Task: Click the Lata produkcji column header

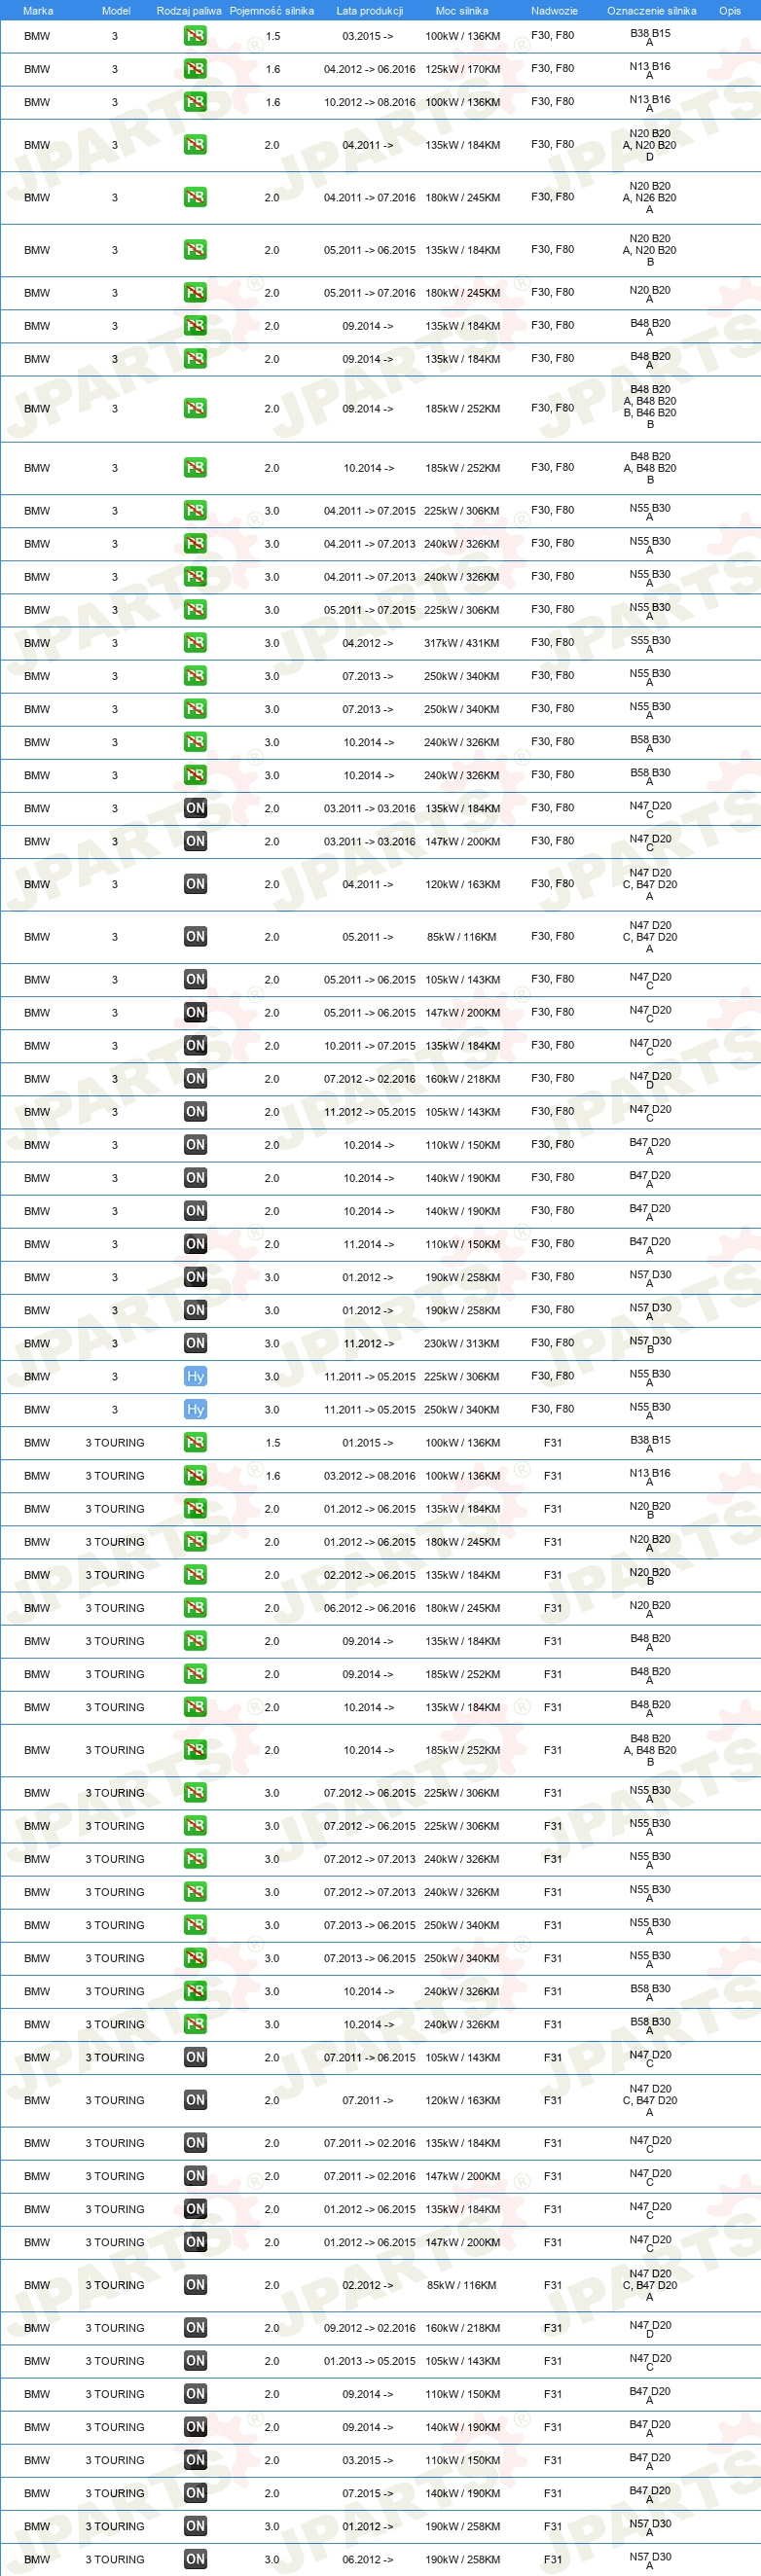Action: [x=370, y=11]
